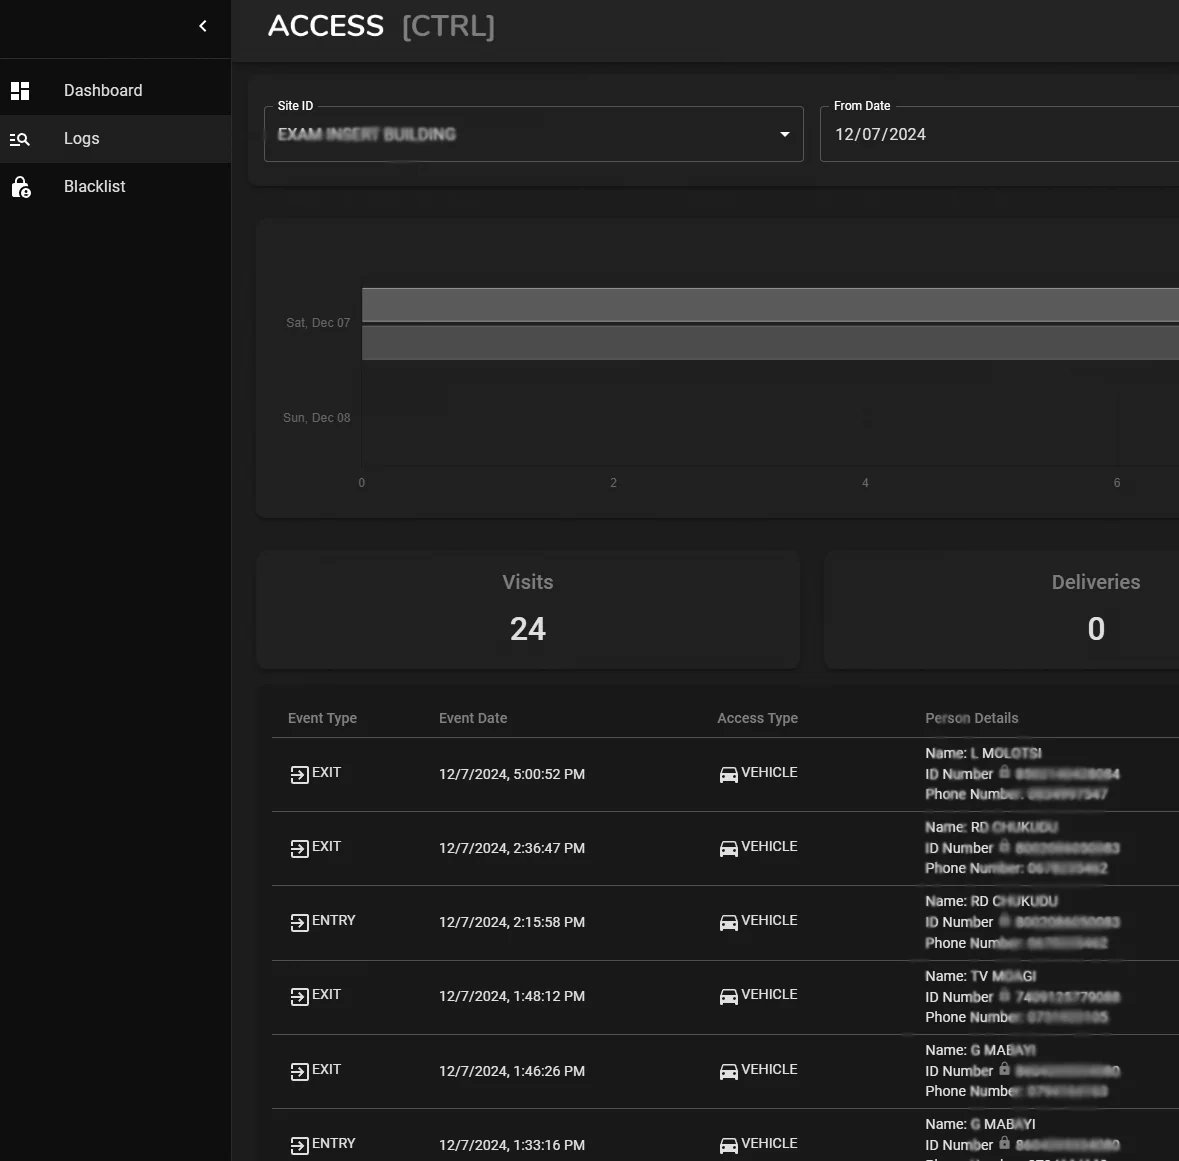1179x1161 pixels.
Task: Sort by Event Date column header
Action: (473, 718)
